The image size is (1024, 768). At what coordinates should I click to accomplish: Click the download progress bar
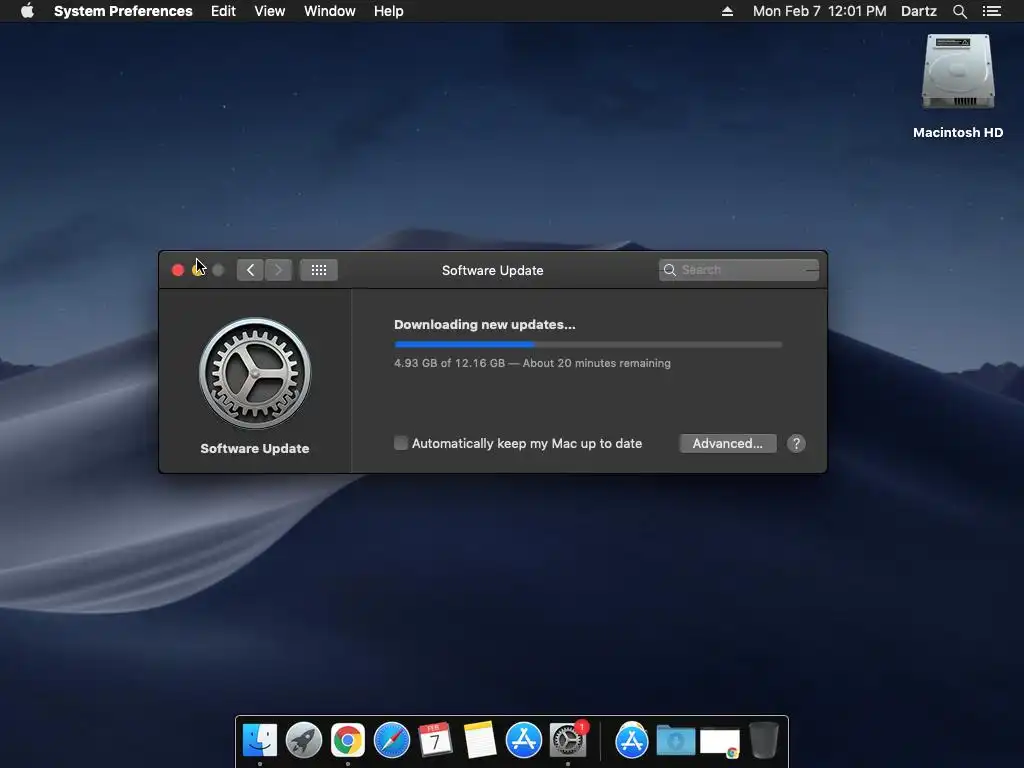pos(588,344)
